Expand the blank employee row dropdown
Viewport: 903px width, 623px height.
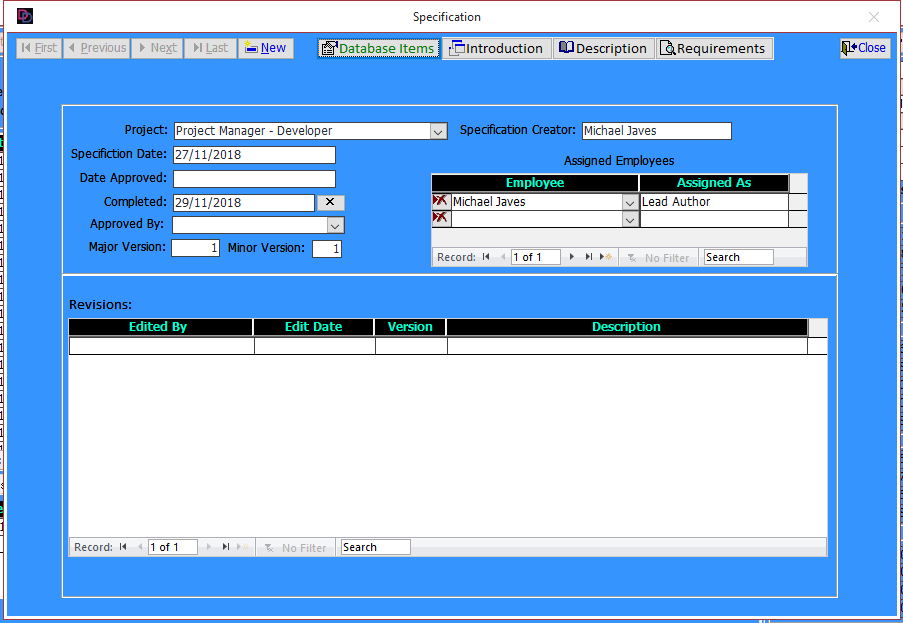630,219
